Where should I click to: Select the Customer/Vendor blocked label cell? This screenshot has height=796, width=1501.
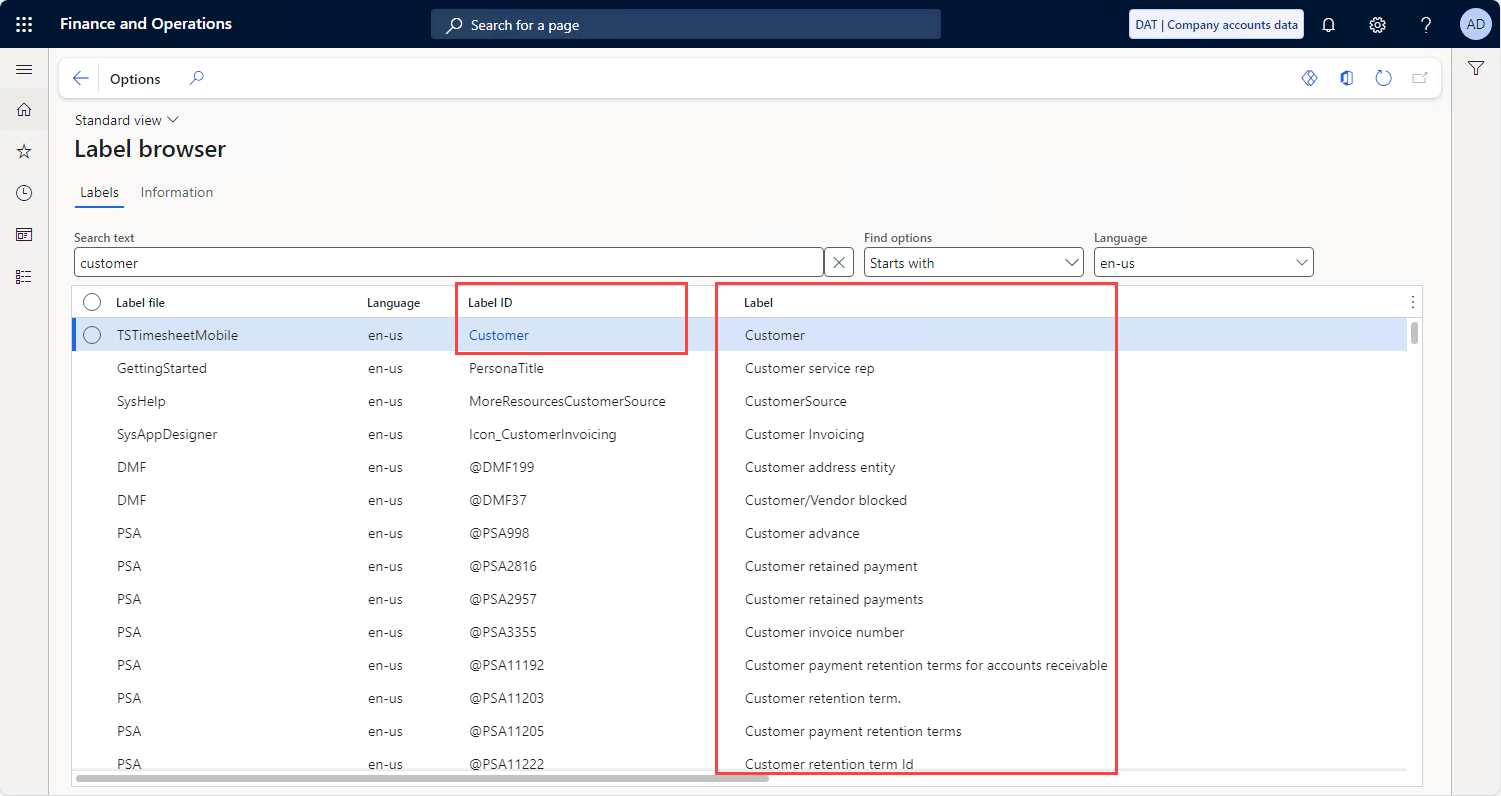(x=826, y=500)
